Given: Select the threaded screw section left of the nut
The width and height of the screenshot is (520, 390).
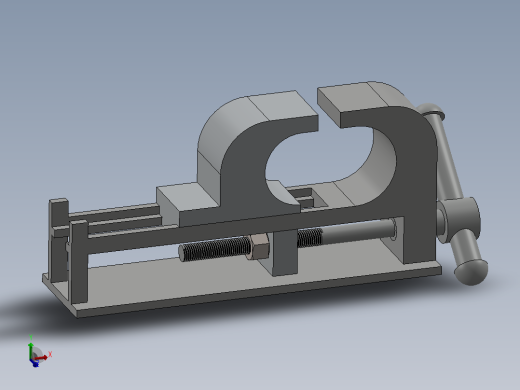Looking at the screenshot, I should pyautogui.click(x=215, y=249).
